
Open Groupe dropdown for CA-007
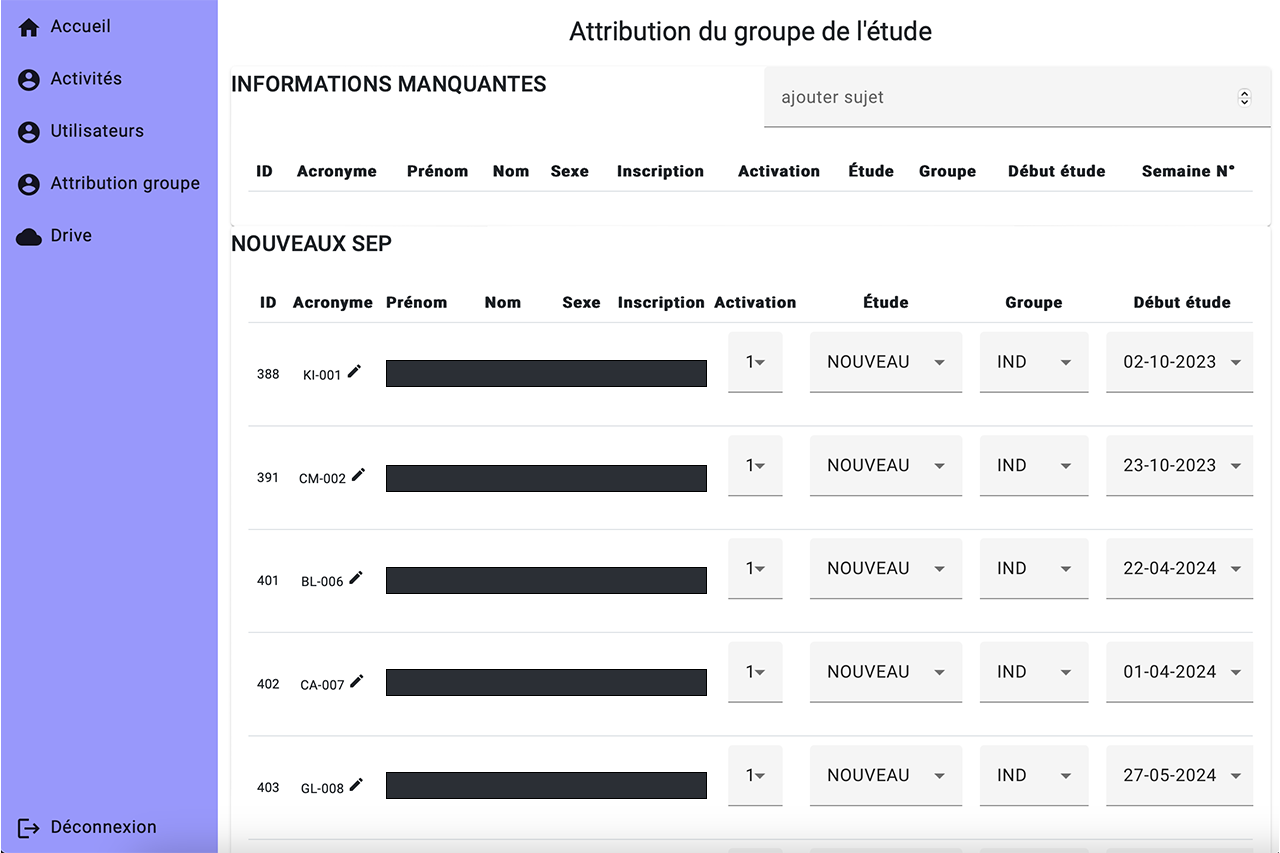pos(1034,672)
